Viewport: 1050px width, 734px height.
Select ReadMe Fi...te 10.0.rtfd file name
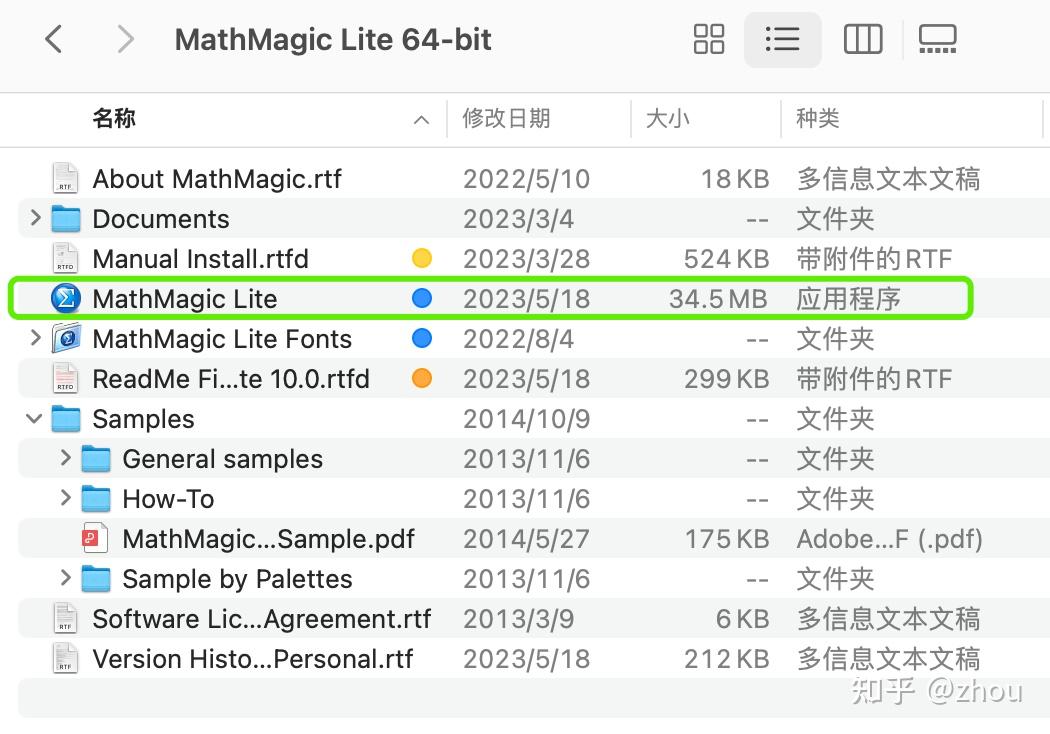click(x=230, y=379)
